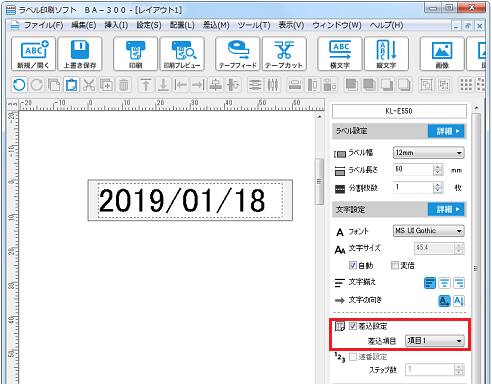492x384 pixels.
Task: Open the 差込項目 項目1 dropdown
Action: [435, 341]
